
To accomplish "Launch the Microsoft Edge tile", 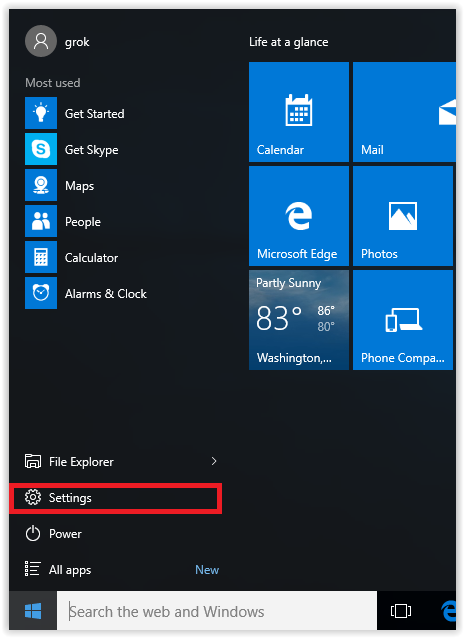I will tap(299, 216).
